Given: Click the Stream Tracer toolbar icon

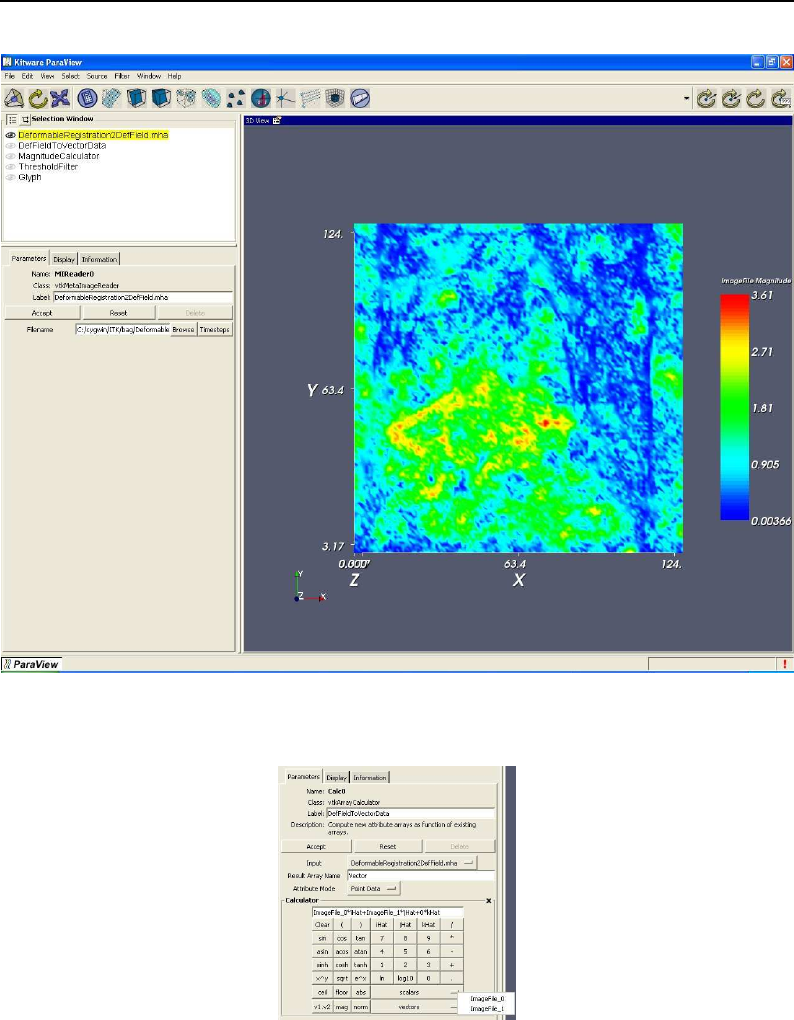Looking at the screenshot, I should pos(285,98).
